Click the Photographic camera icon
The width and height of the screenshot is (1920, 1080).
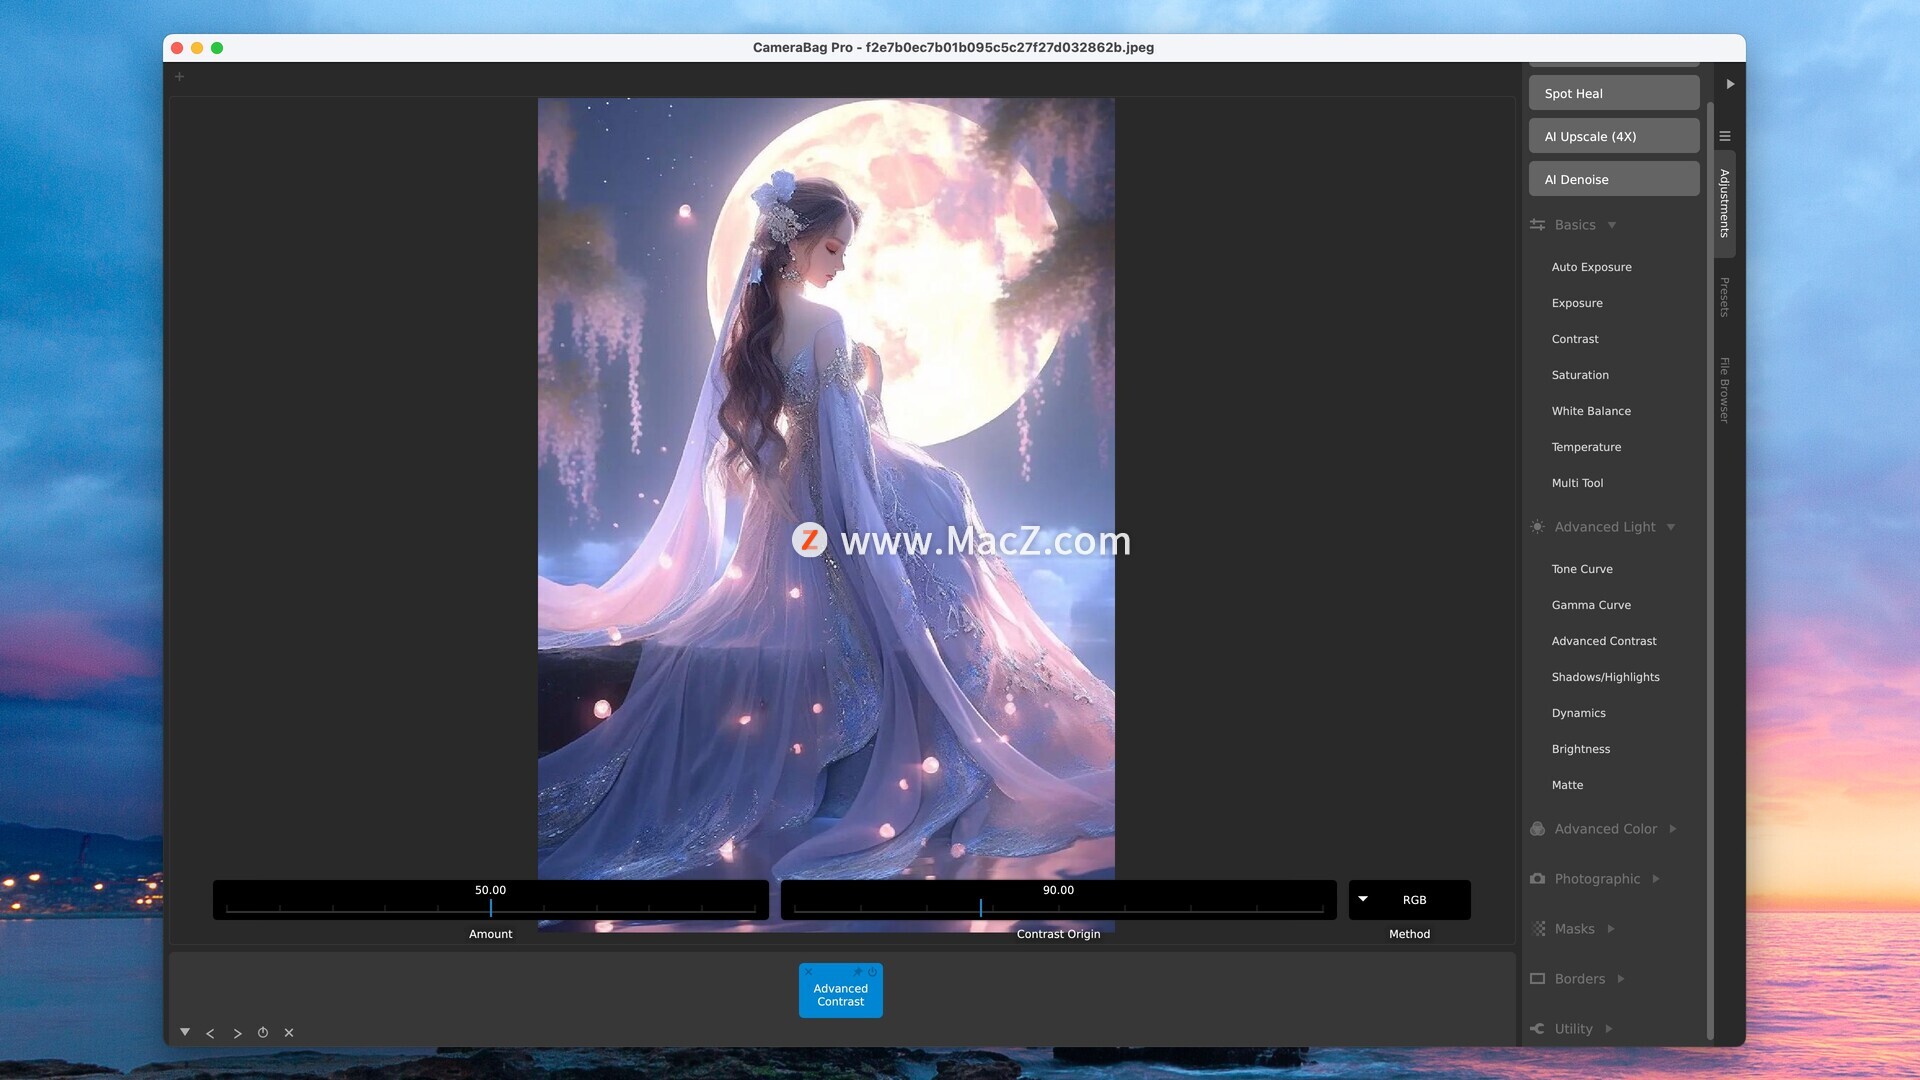click(1538, 879)
